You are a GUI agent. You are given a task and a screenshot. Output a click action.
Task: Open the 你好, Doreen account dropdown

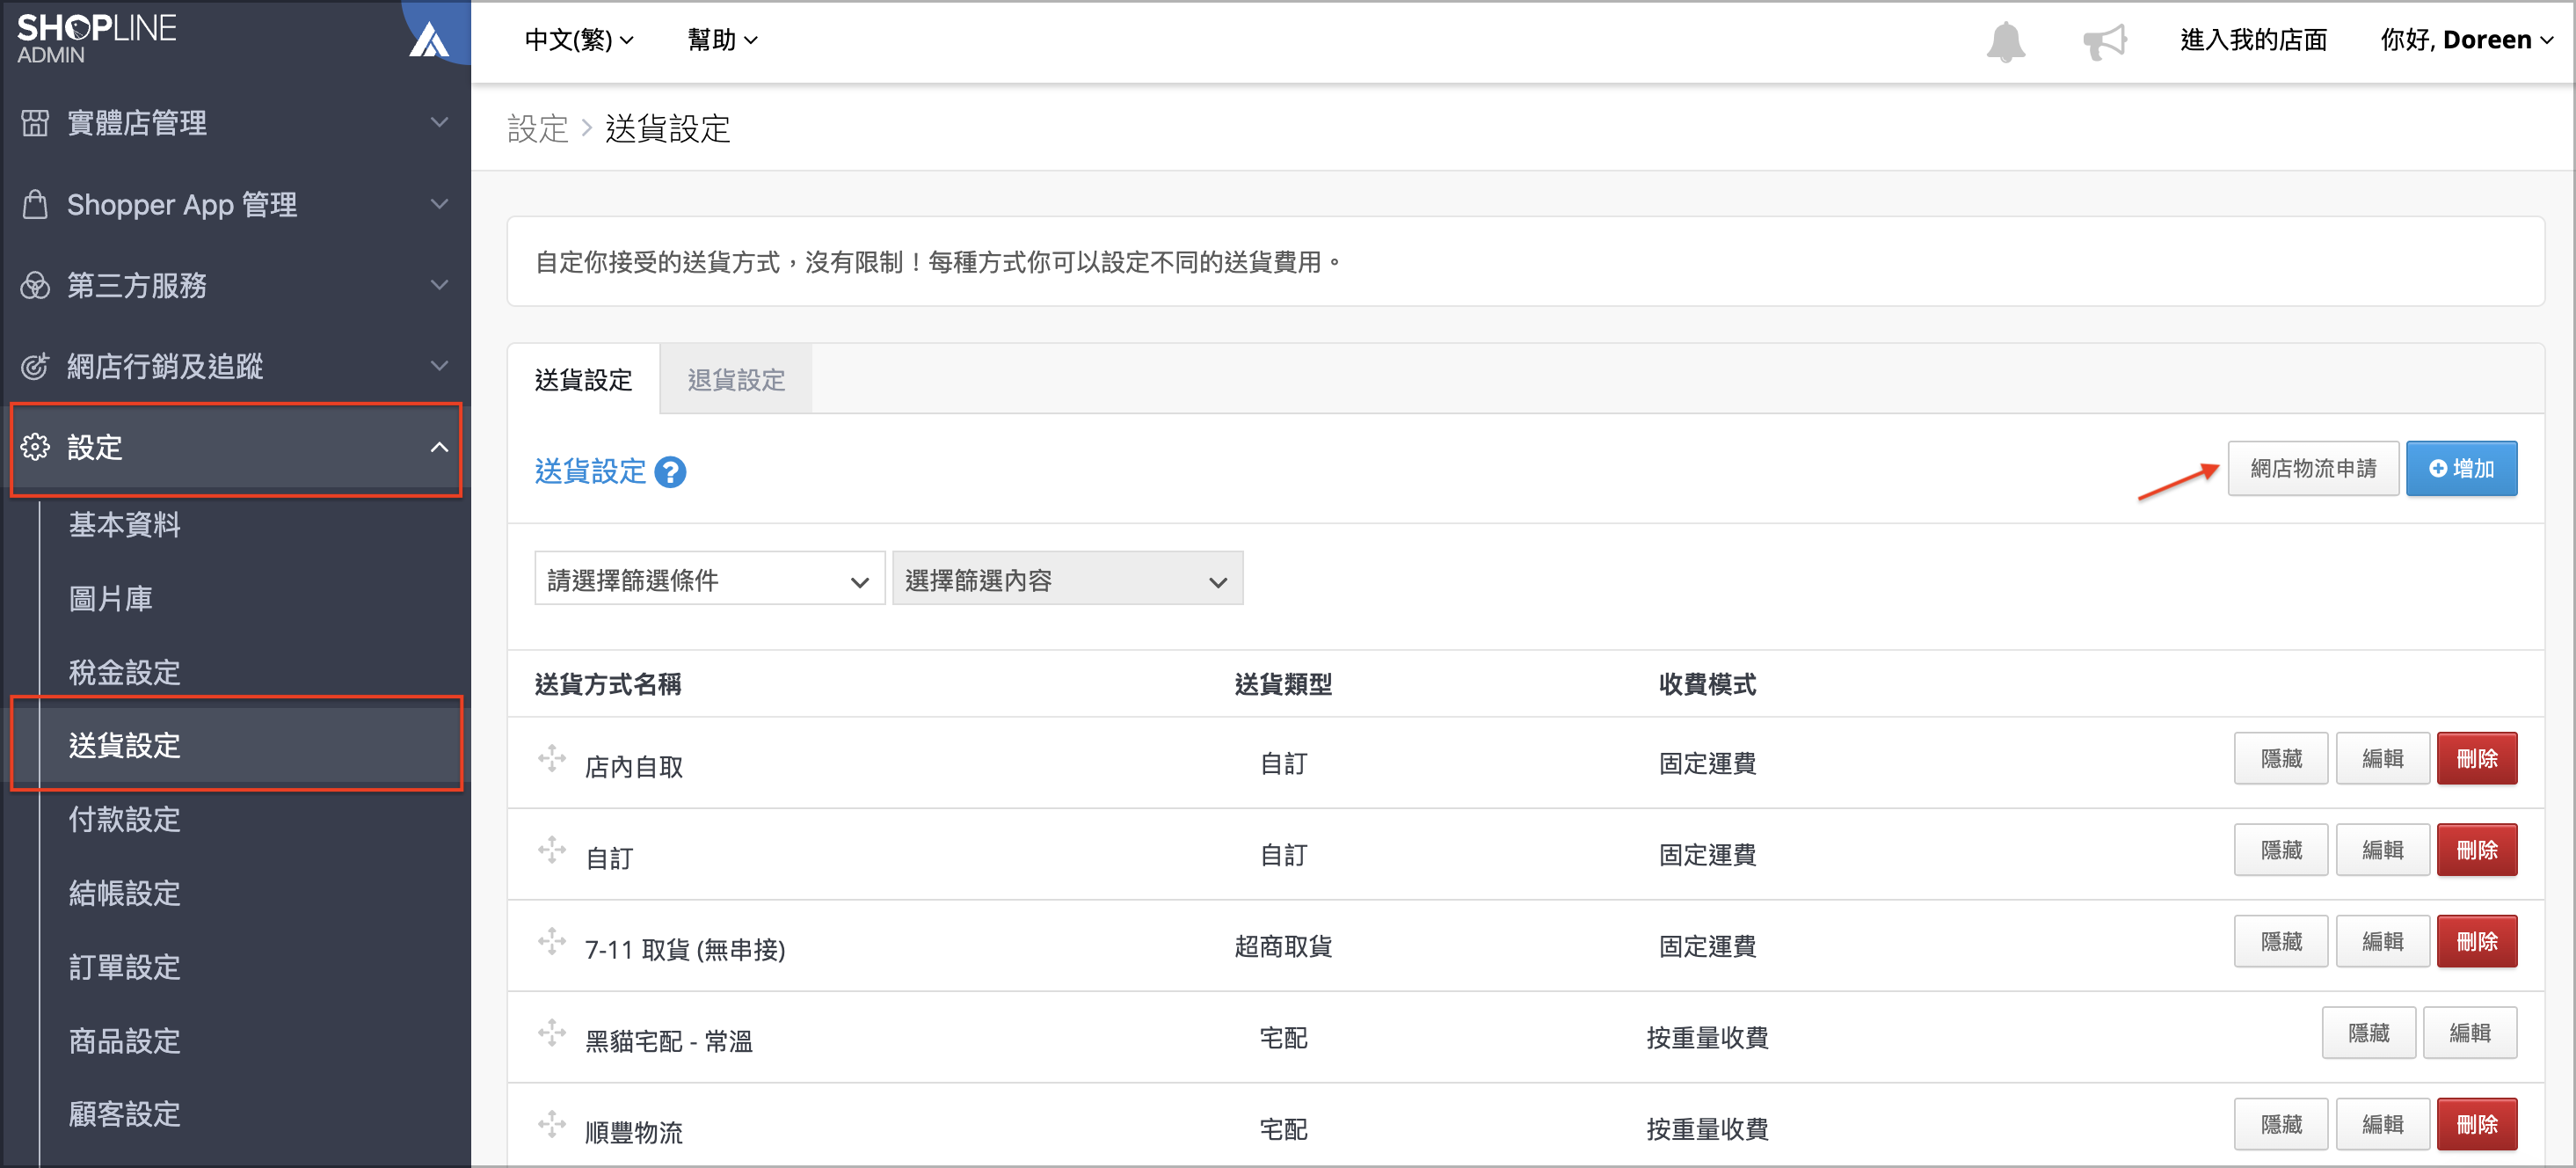click(x=2466, y=40)
